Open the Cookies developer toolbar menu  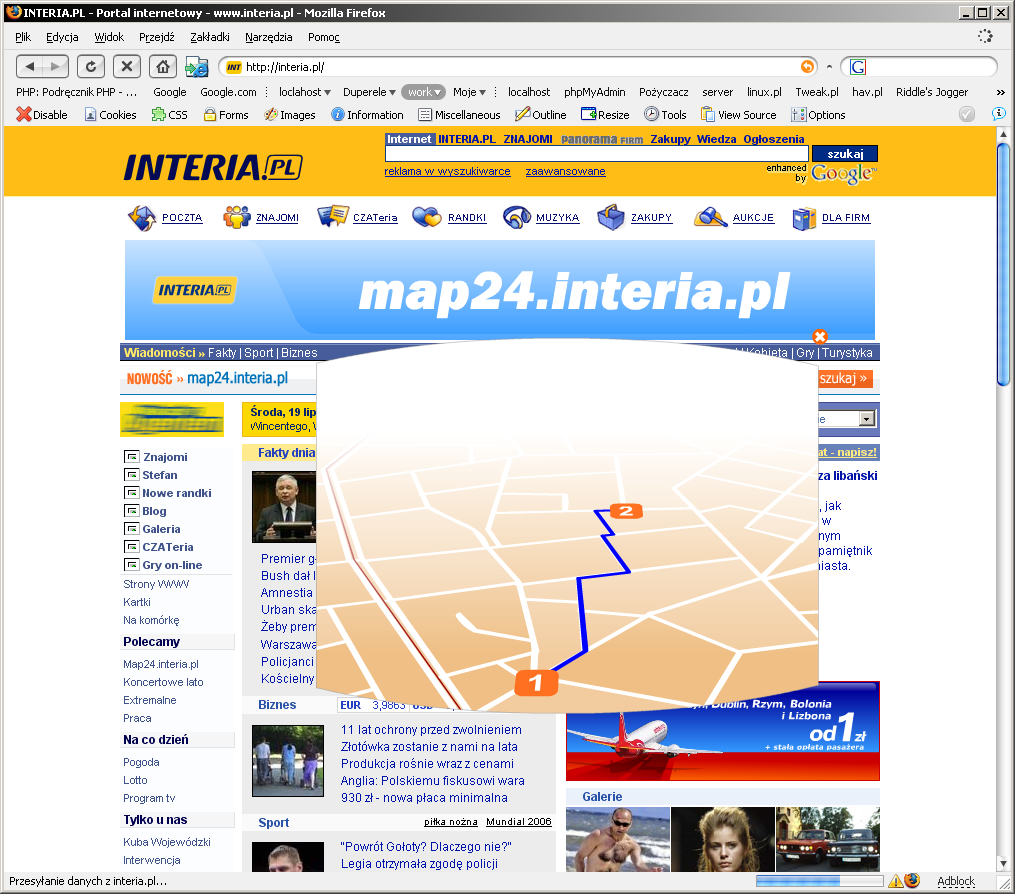click(x=110, y=115)
